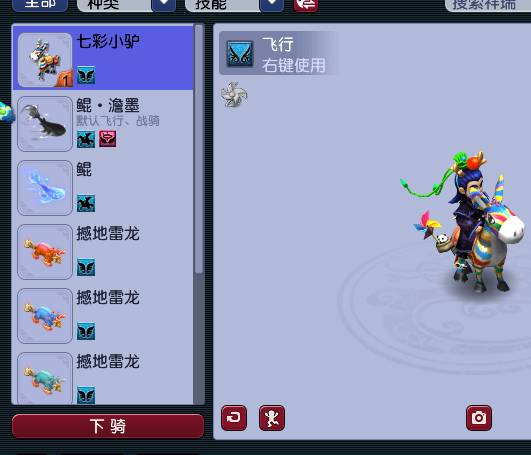Screen dimensions: 531x455
Task: Click the red swap sort icon
Action: point(306,5)
